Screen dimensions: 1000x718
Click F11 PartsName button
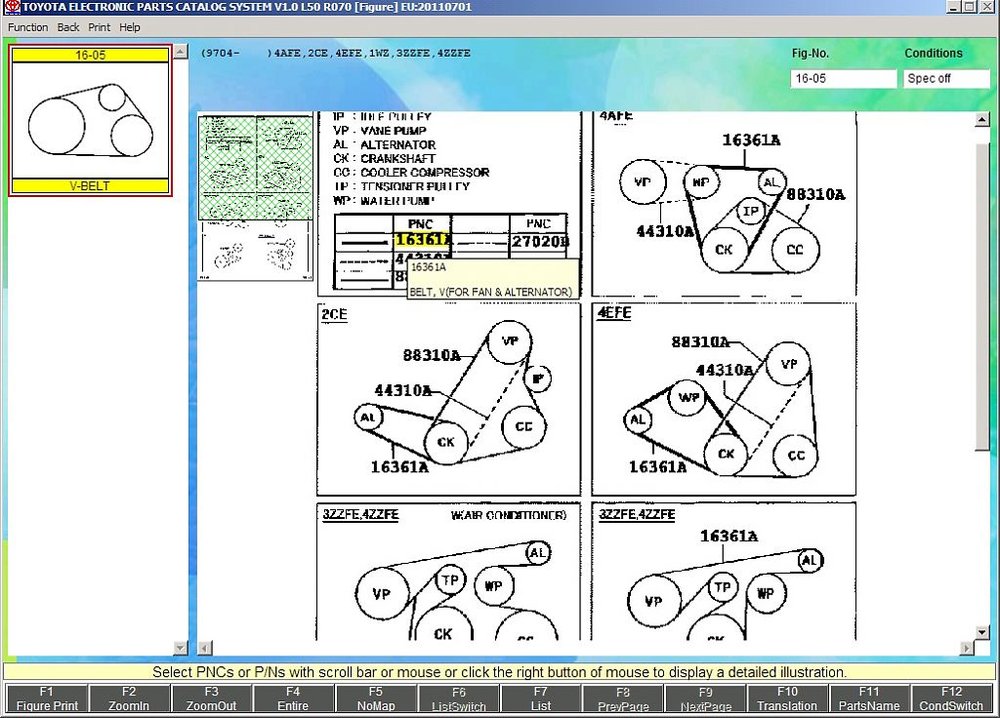869,699
